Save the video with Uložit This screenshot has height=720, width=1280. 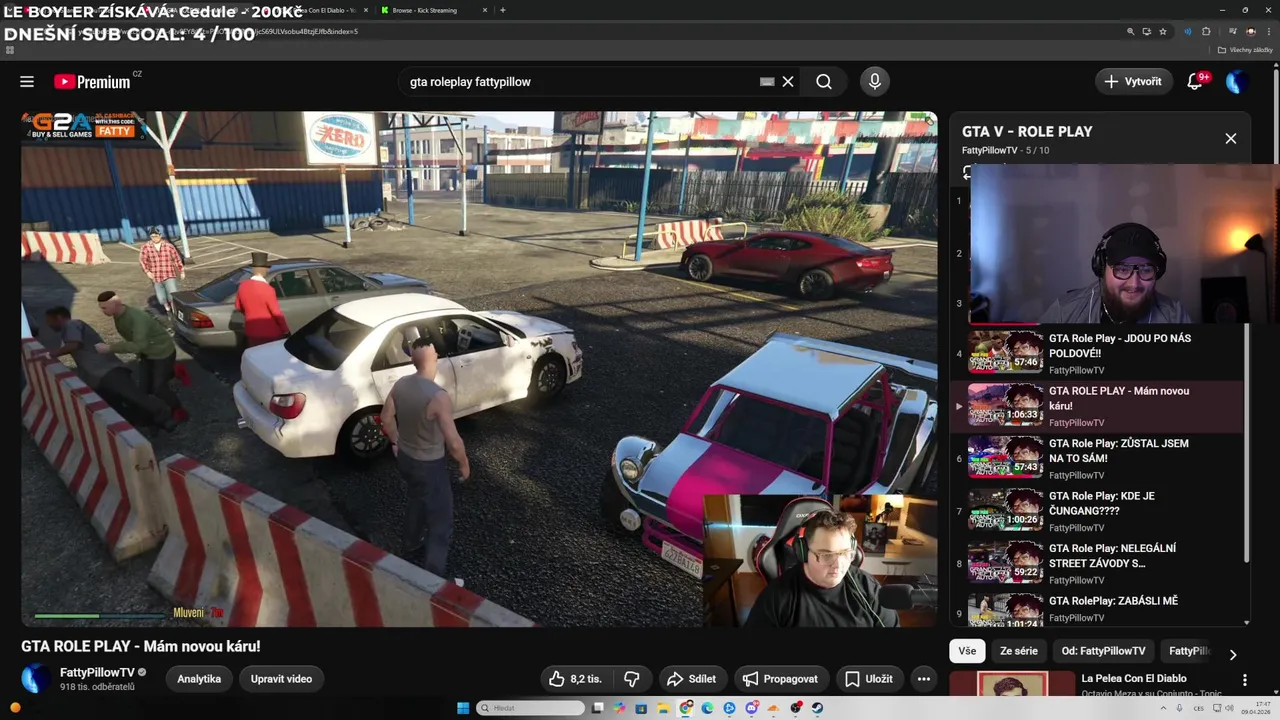click(868, 679)
